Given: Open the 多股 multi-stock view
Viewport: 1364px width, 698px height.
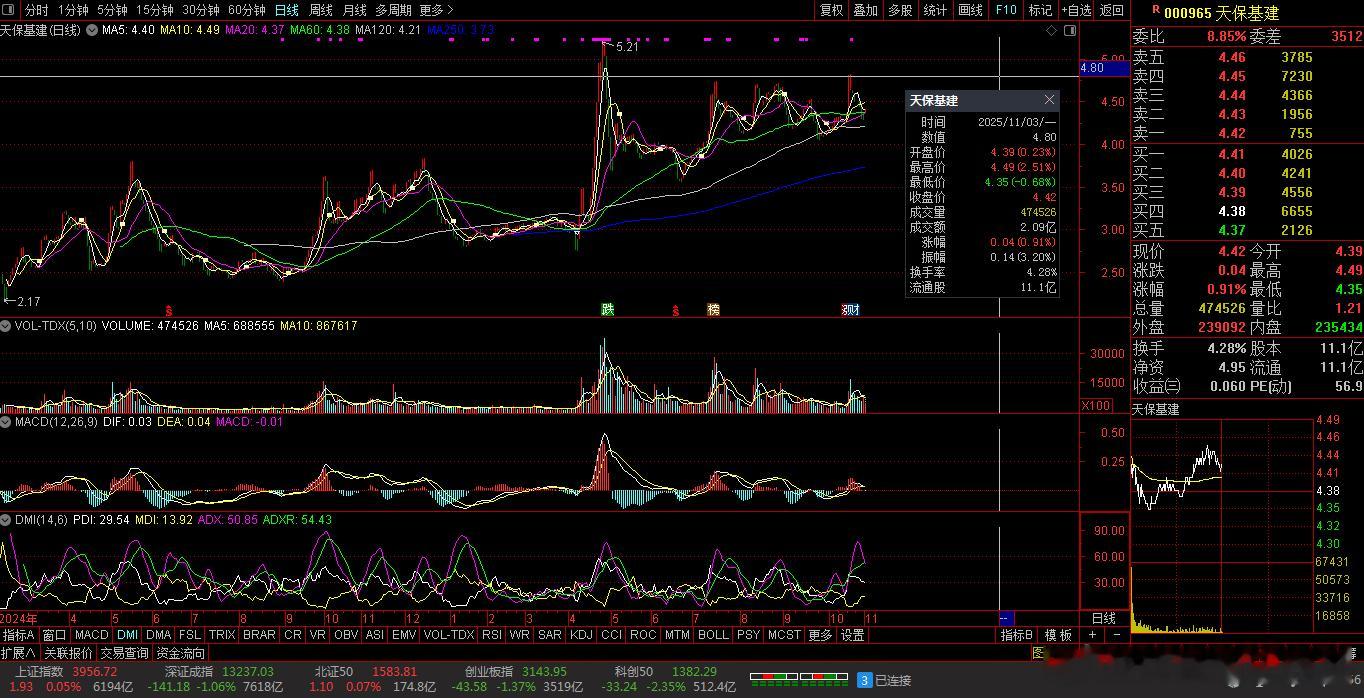Looking at the screenshot, I should click(900, 10).
